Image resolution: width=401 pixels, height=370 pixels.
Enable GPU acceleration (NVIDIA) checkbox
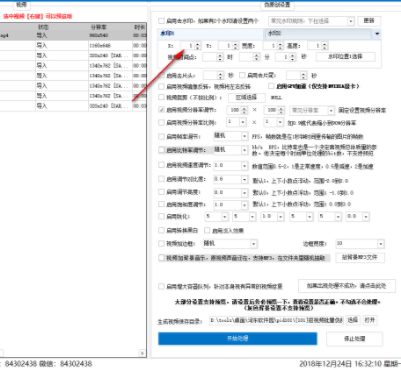pyautogui.click(x=271, y=86)
